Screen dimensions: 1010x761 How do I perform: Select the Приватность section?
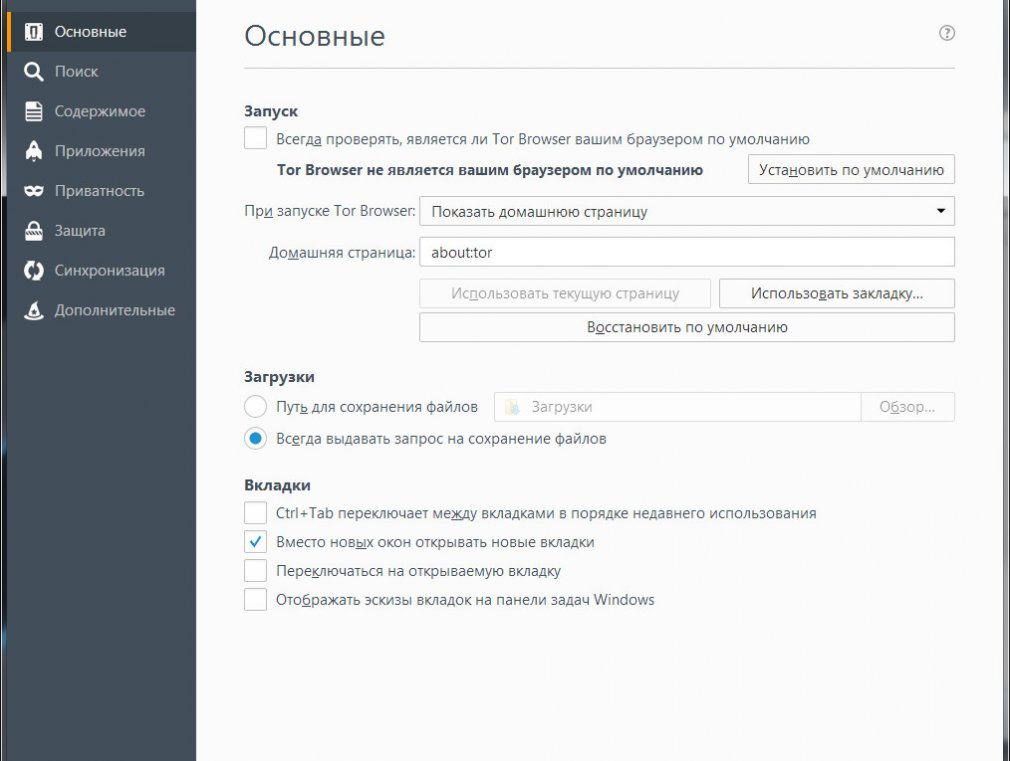coord(102,191)
